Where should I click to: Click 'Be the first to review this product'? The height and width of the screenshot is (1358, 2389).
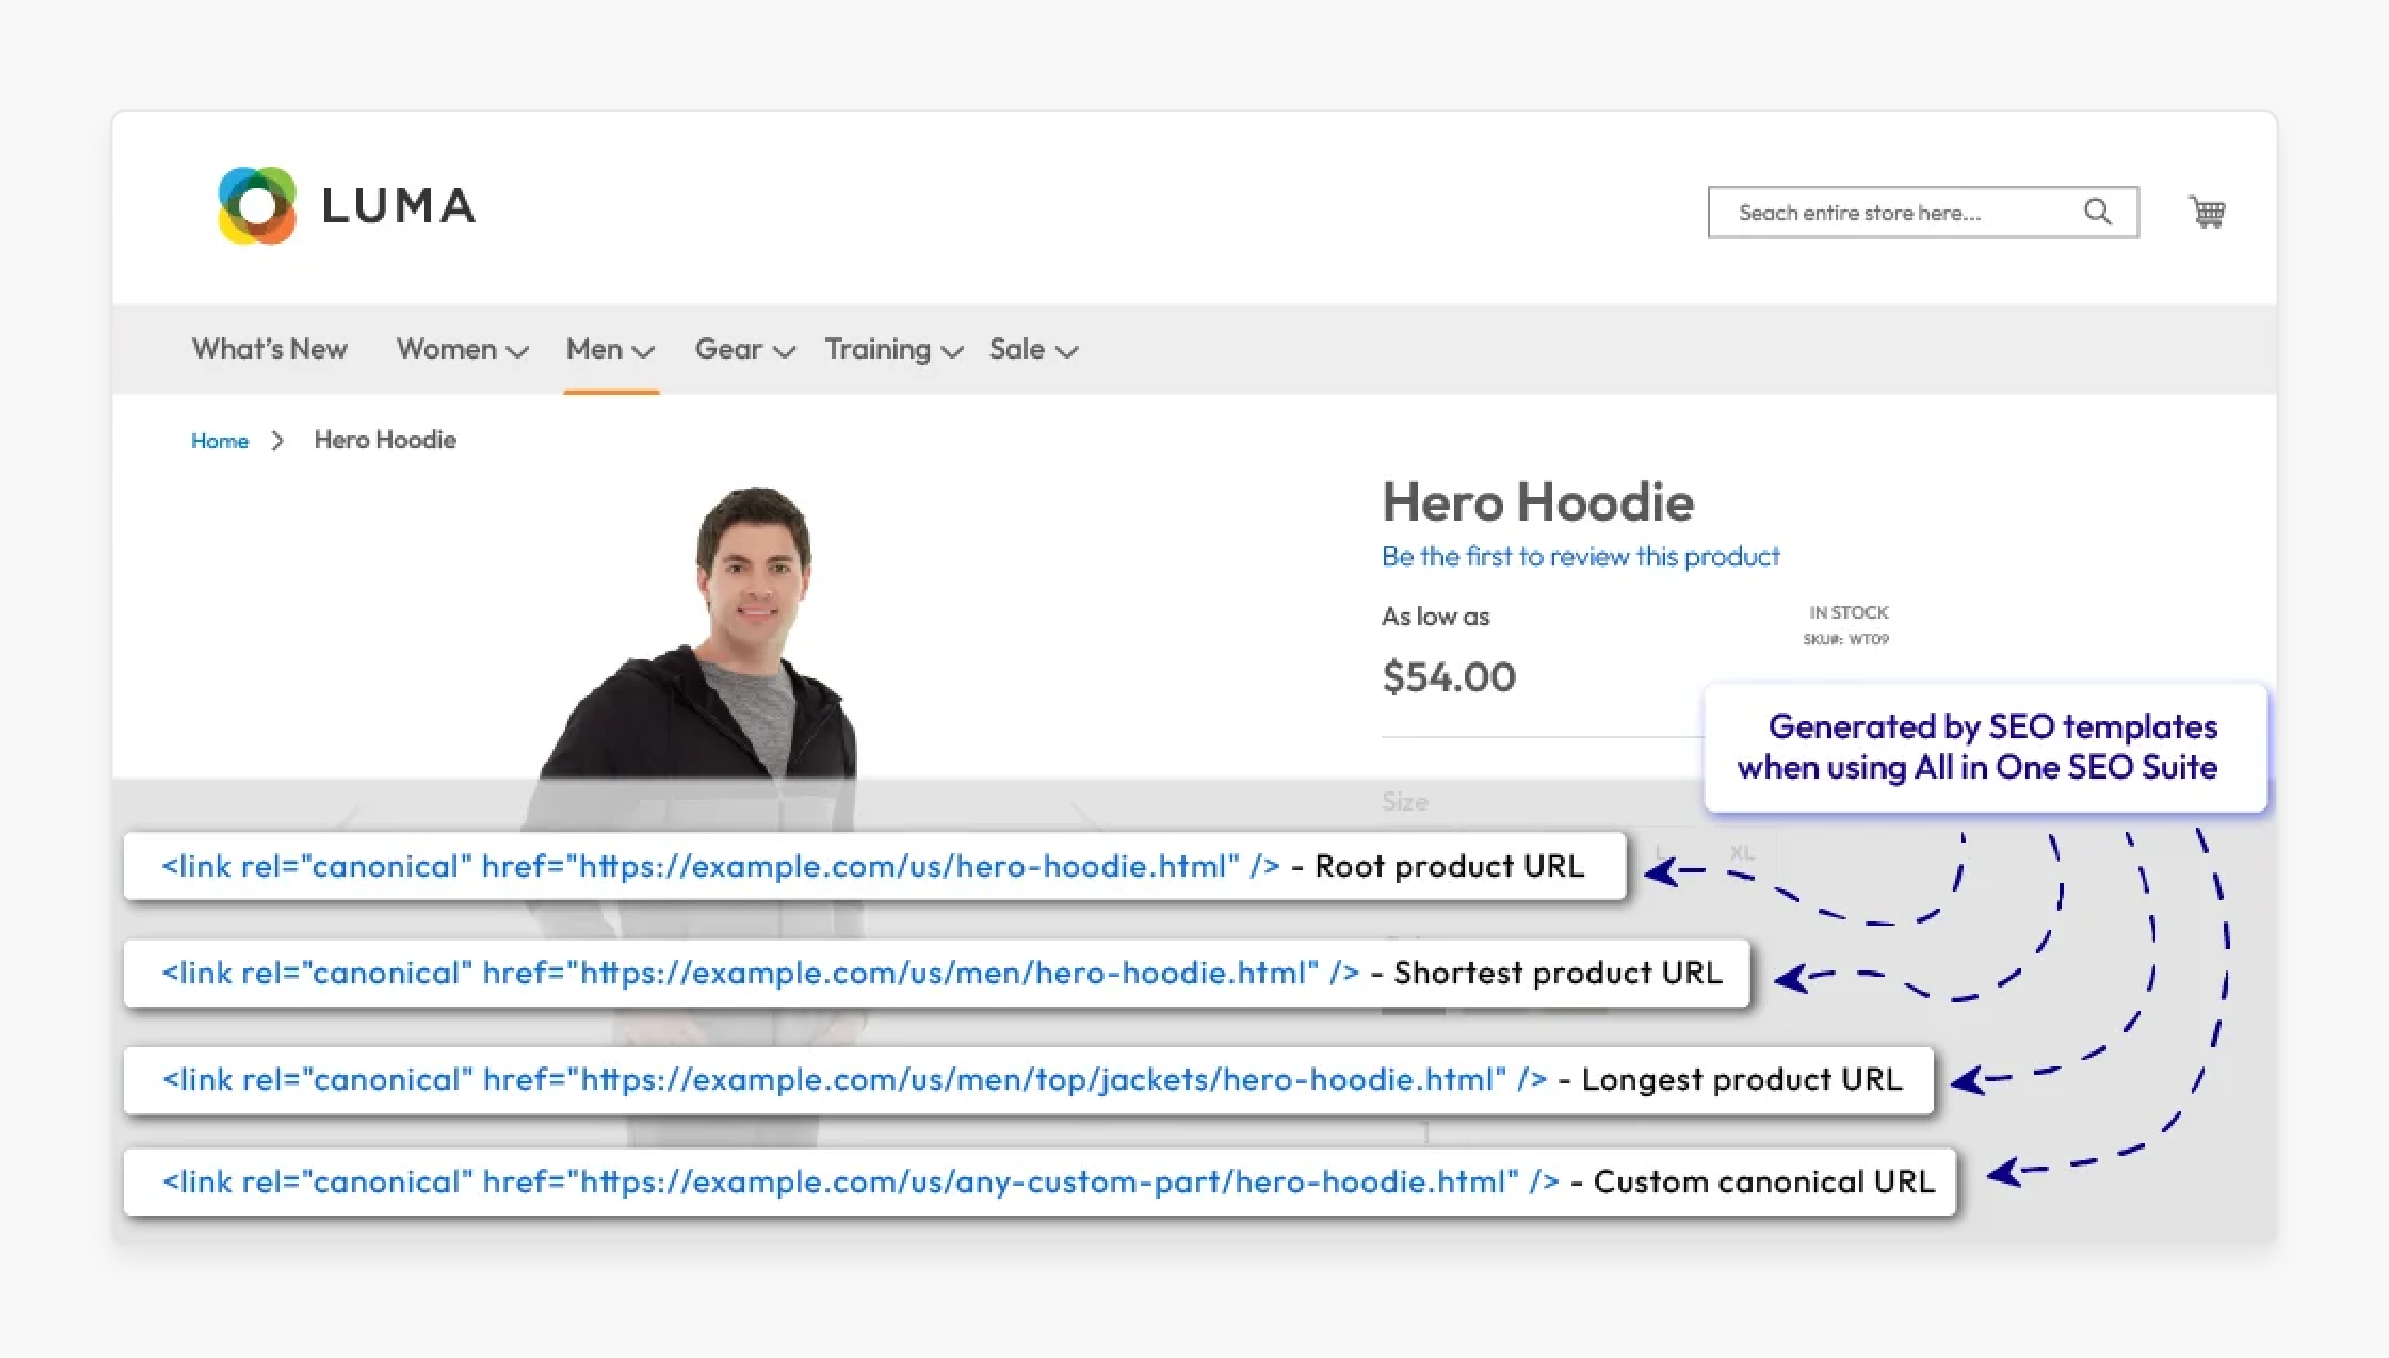[1580, 556]
